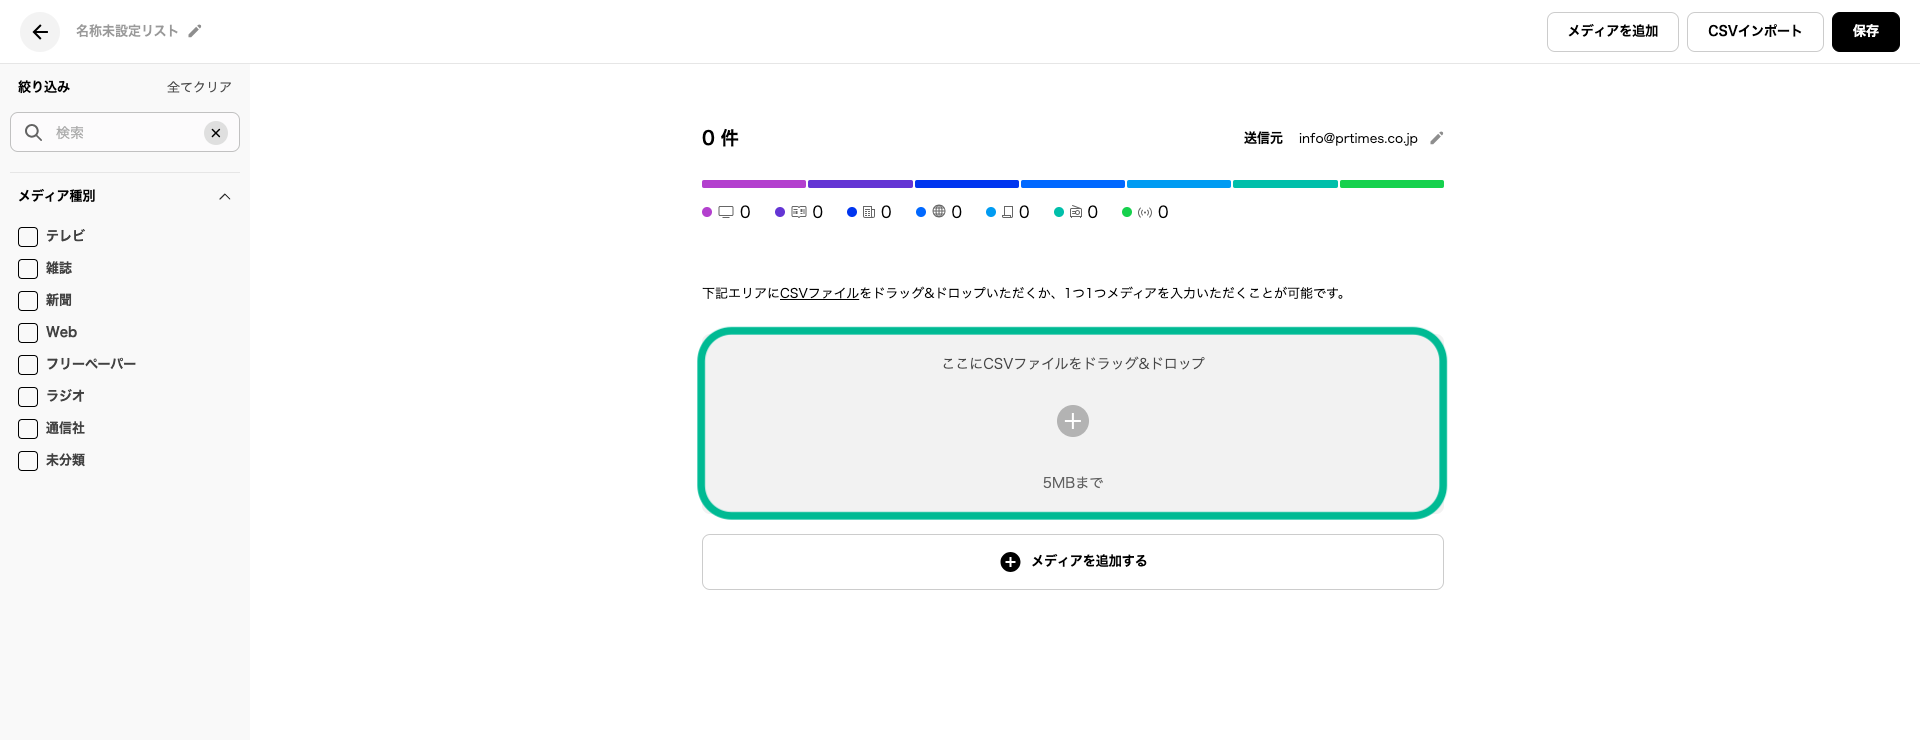Click the radio icon in stats row
The height and width of the screenshot is (740, 1920).
tap(1076, 212)
